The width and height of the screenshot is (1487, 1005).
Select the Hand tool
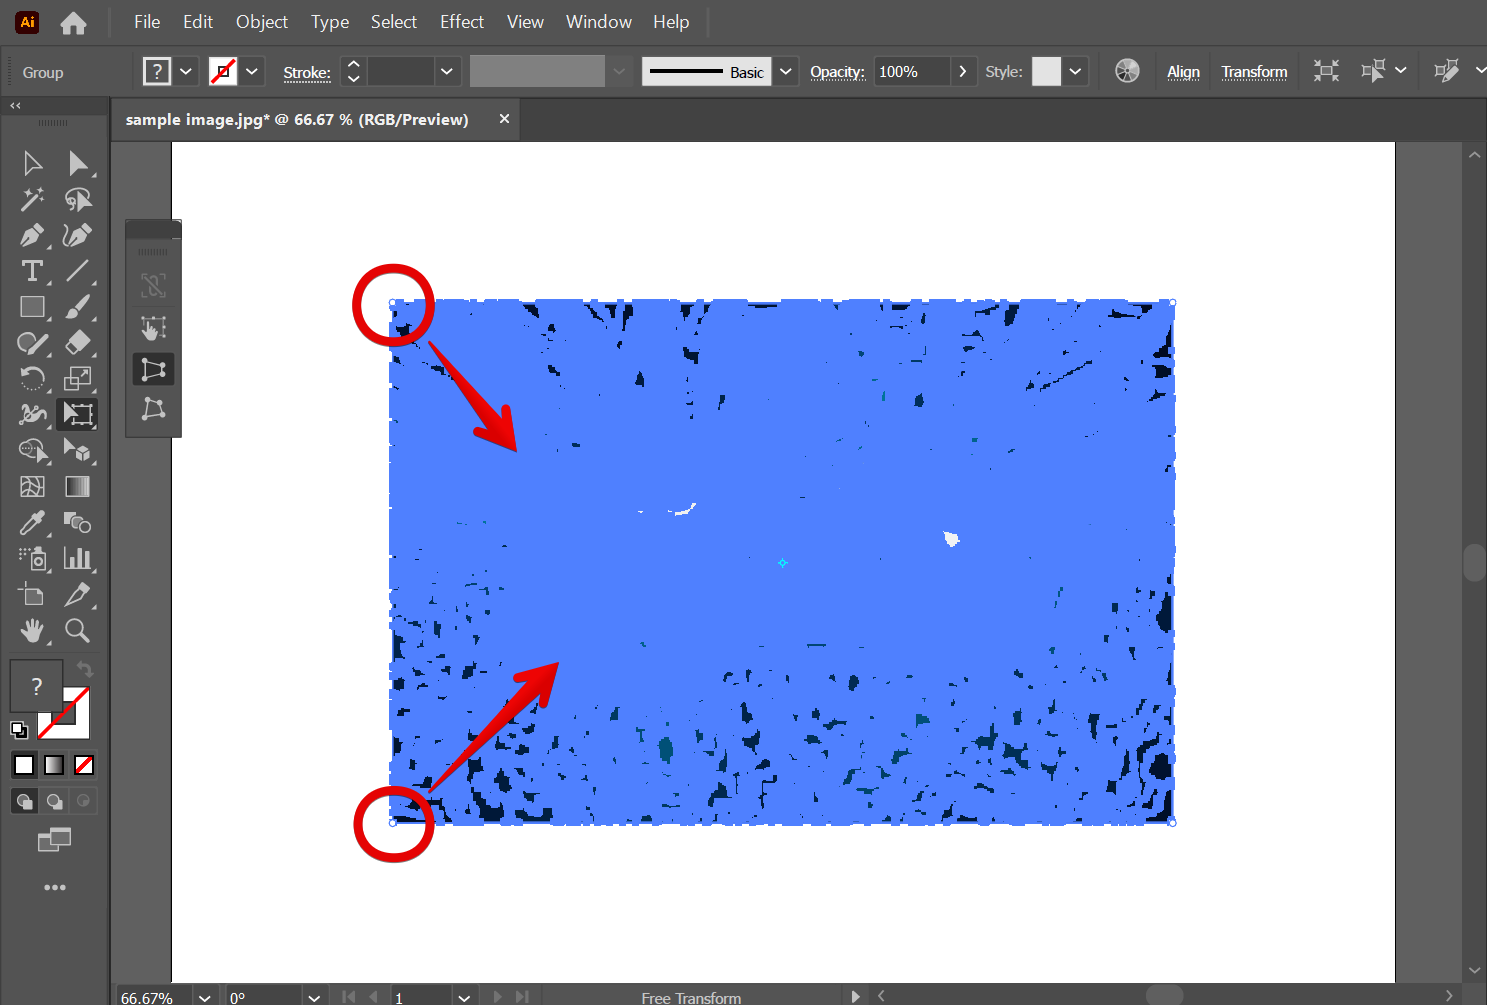pos(31,631)
